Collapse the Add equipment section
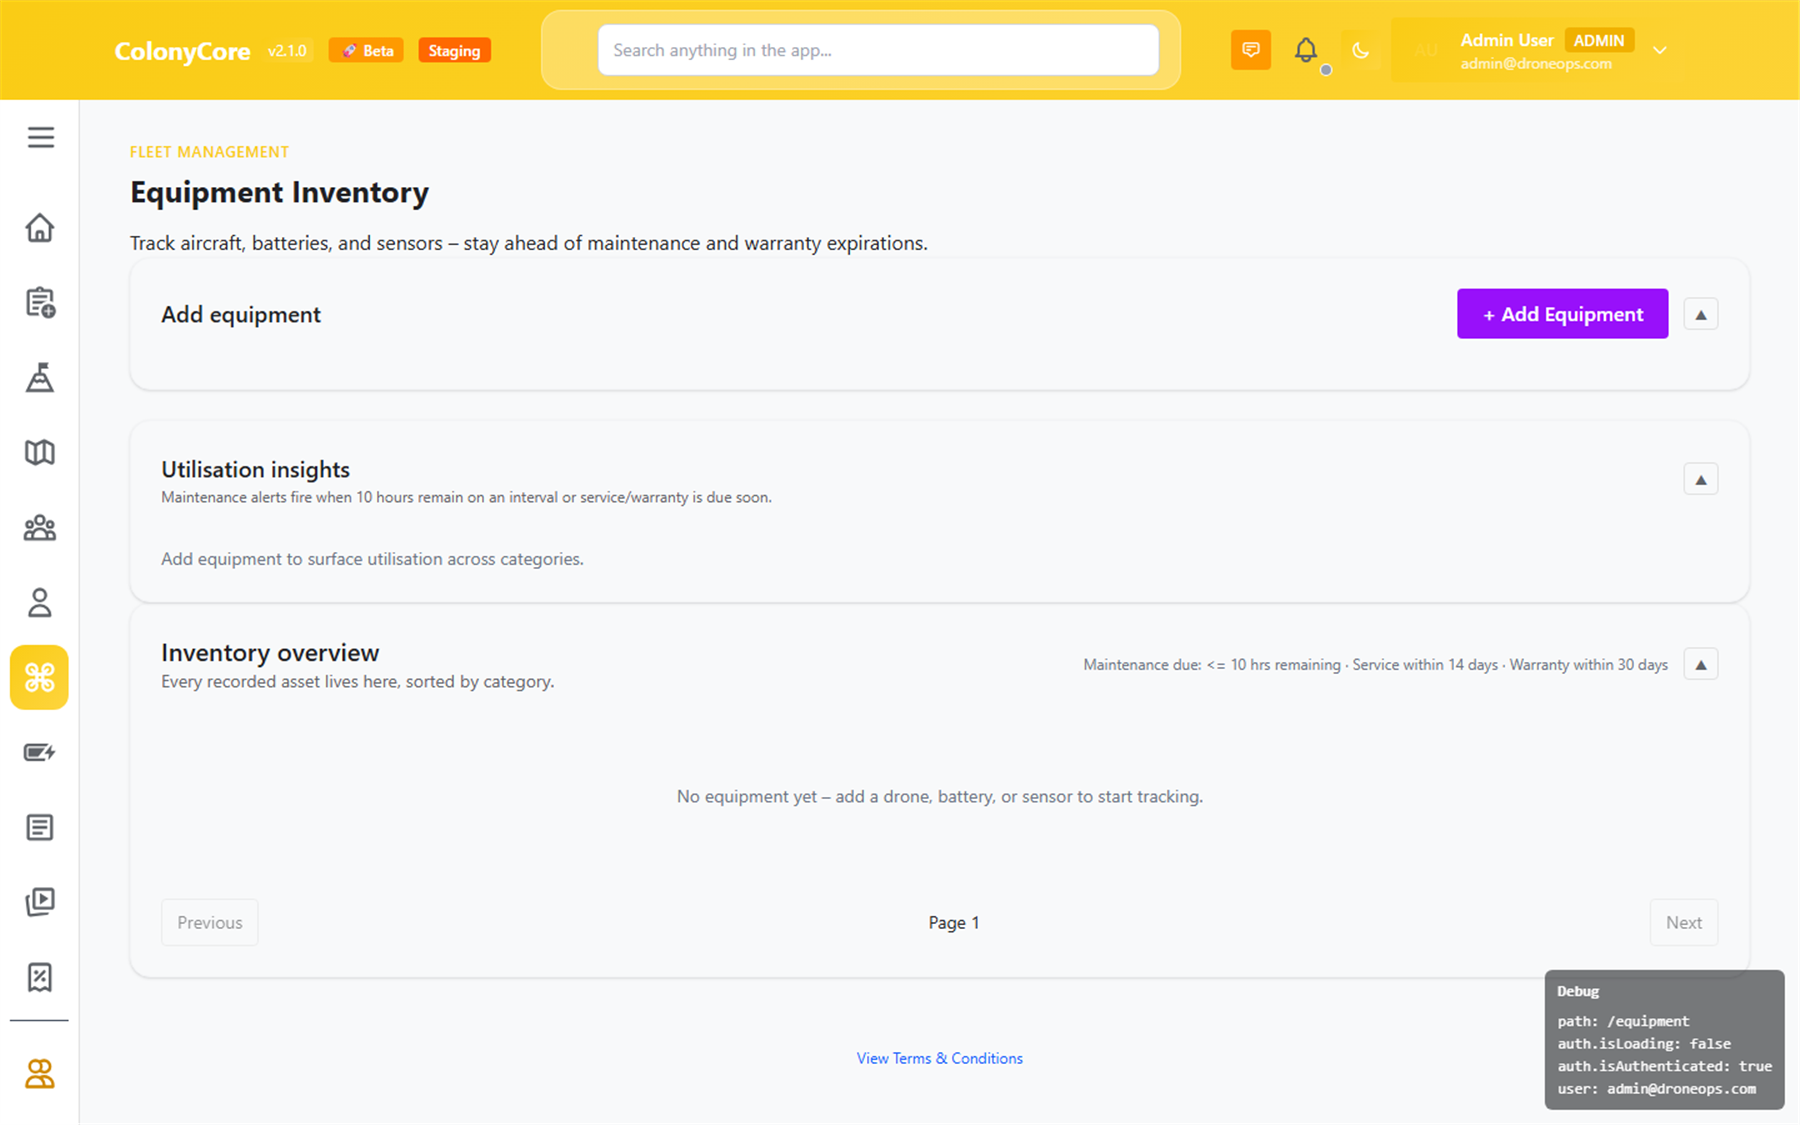Screen dimensions: 1800x1125 click(x=1700, y=314)
